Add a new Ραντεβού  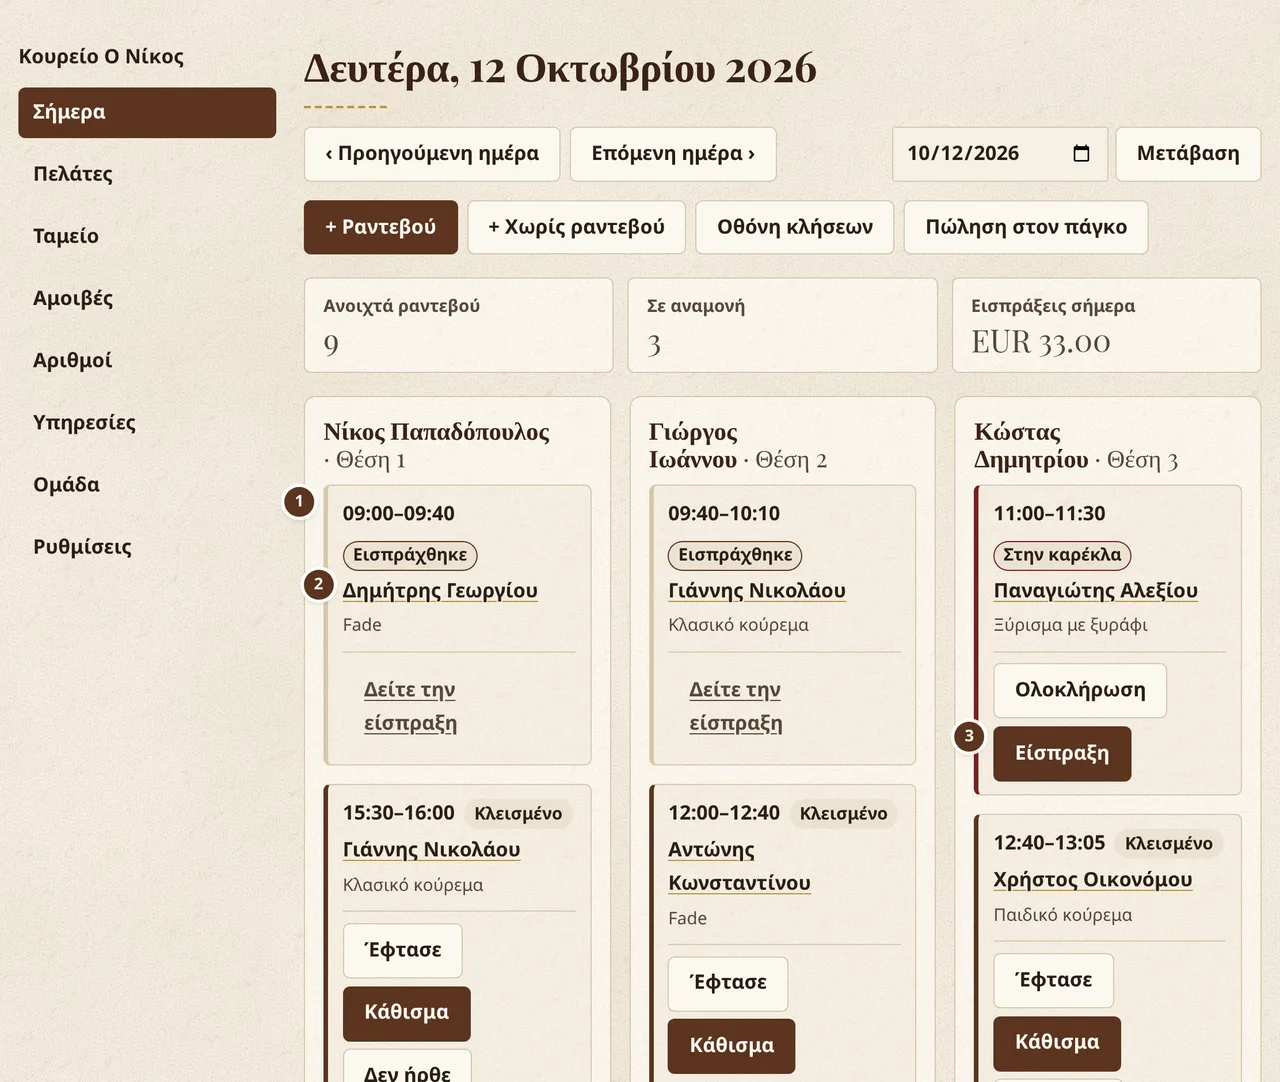(x=381, y=227)
